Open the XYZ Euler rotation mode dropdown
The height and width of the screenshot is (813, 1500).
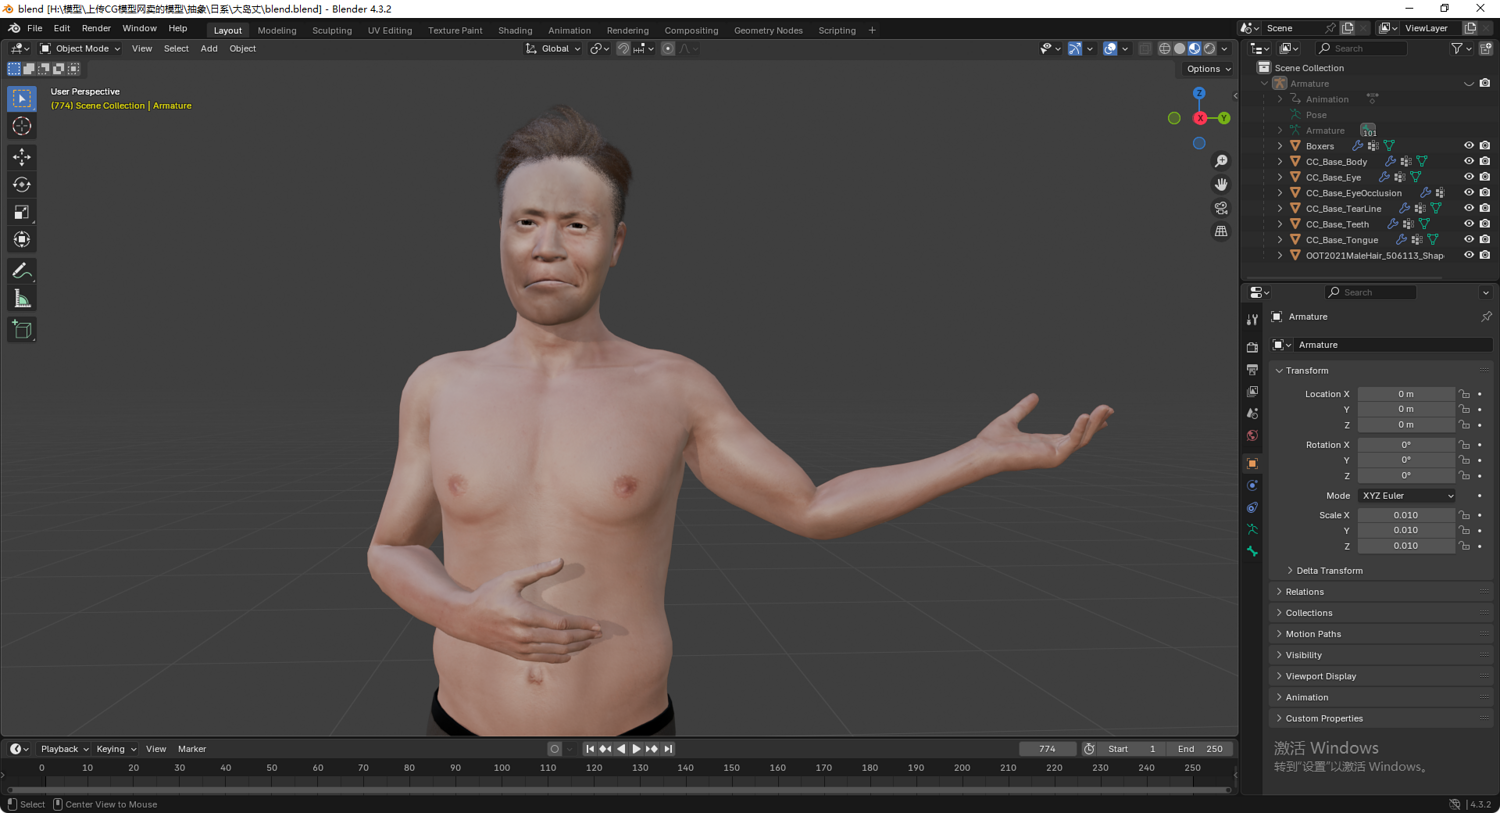(1406, 496)
